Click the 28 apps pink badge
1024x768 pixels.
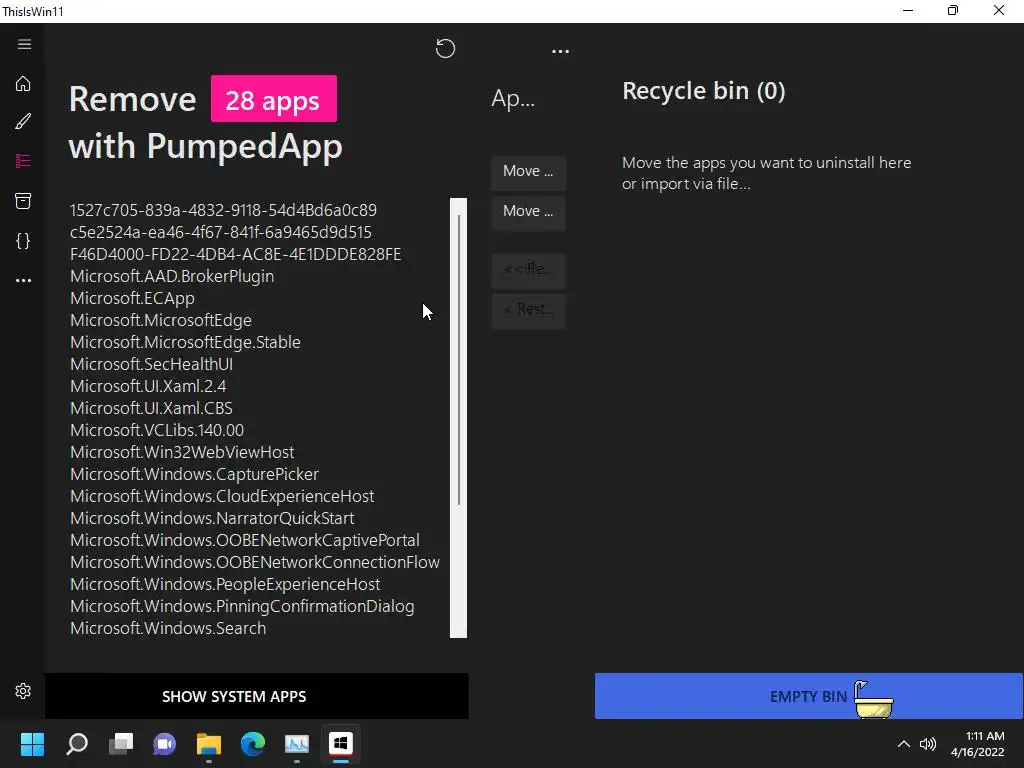pyautogui.click(x=274, y=99)
